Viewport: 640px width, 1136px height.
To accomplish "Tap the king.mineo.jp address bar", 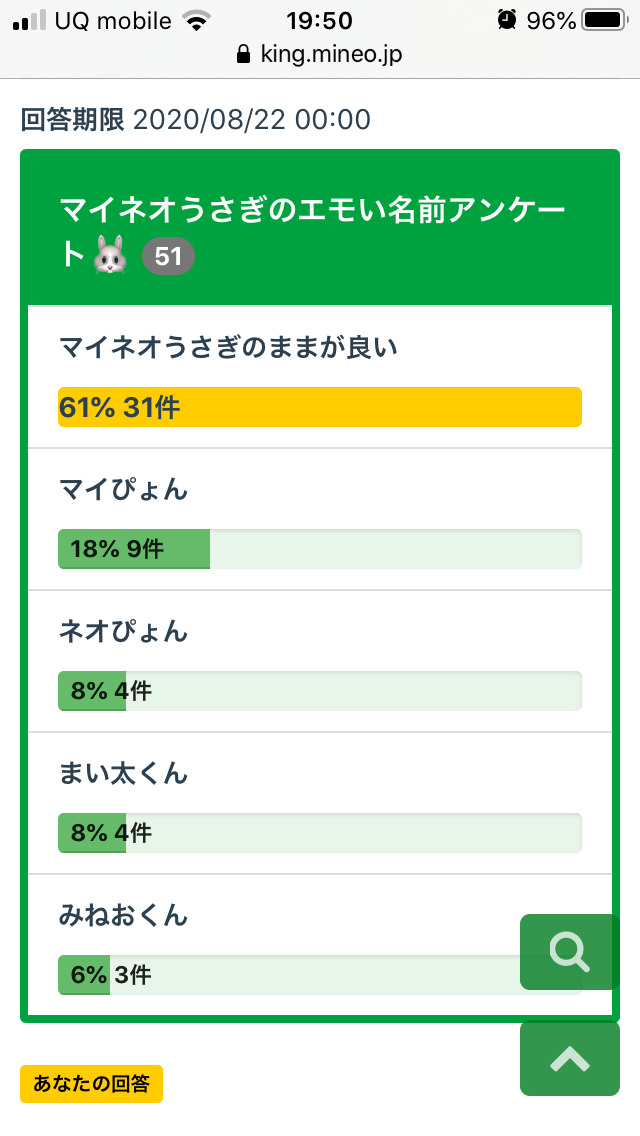I will click(319, 54).
